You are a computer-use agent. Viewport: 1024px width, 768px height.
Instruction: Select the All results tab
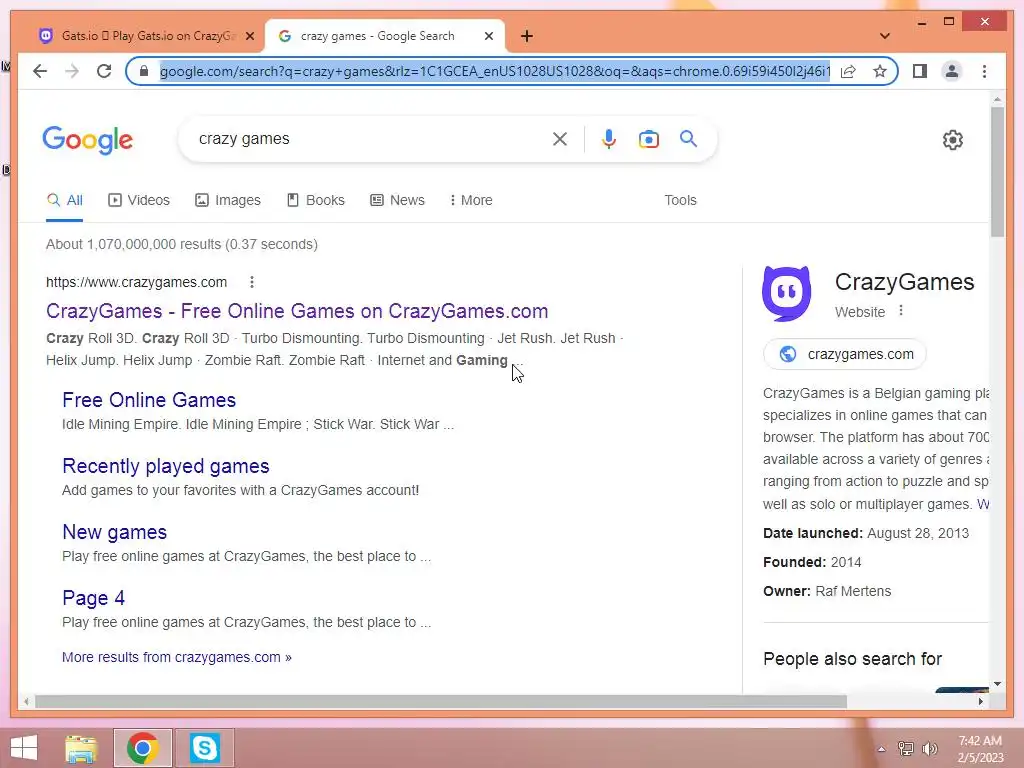pos(64,200)
